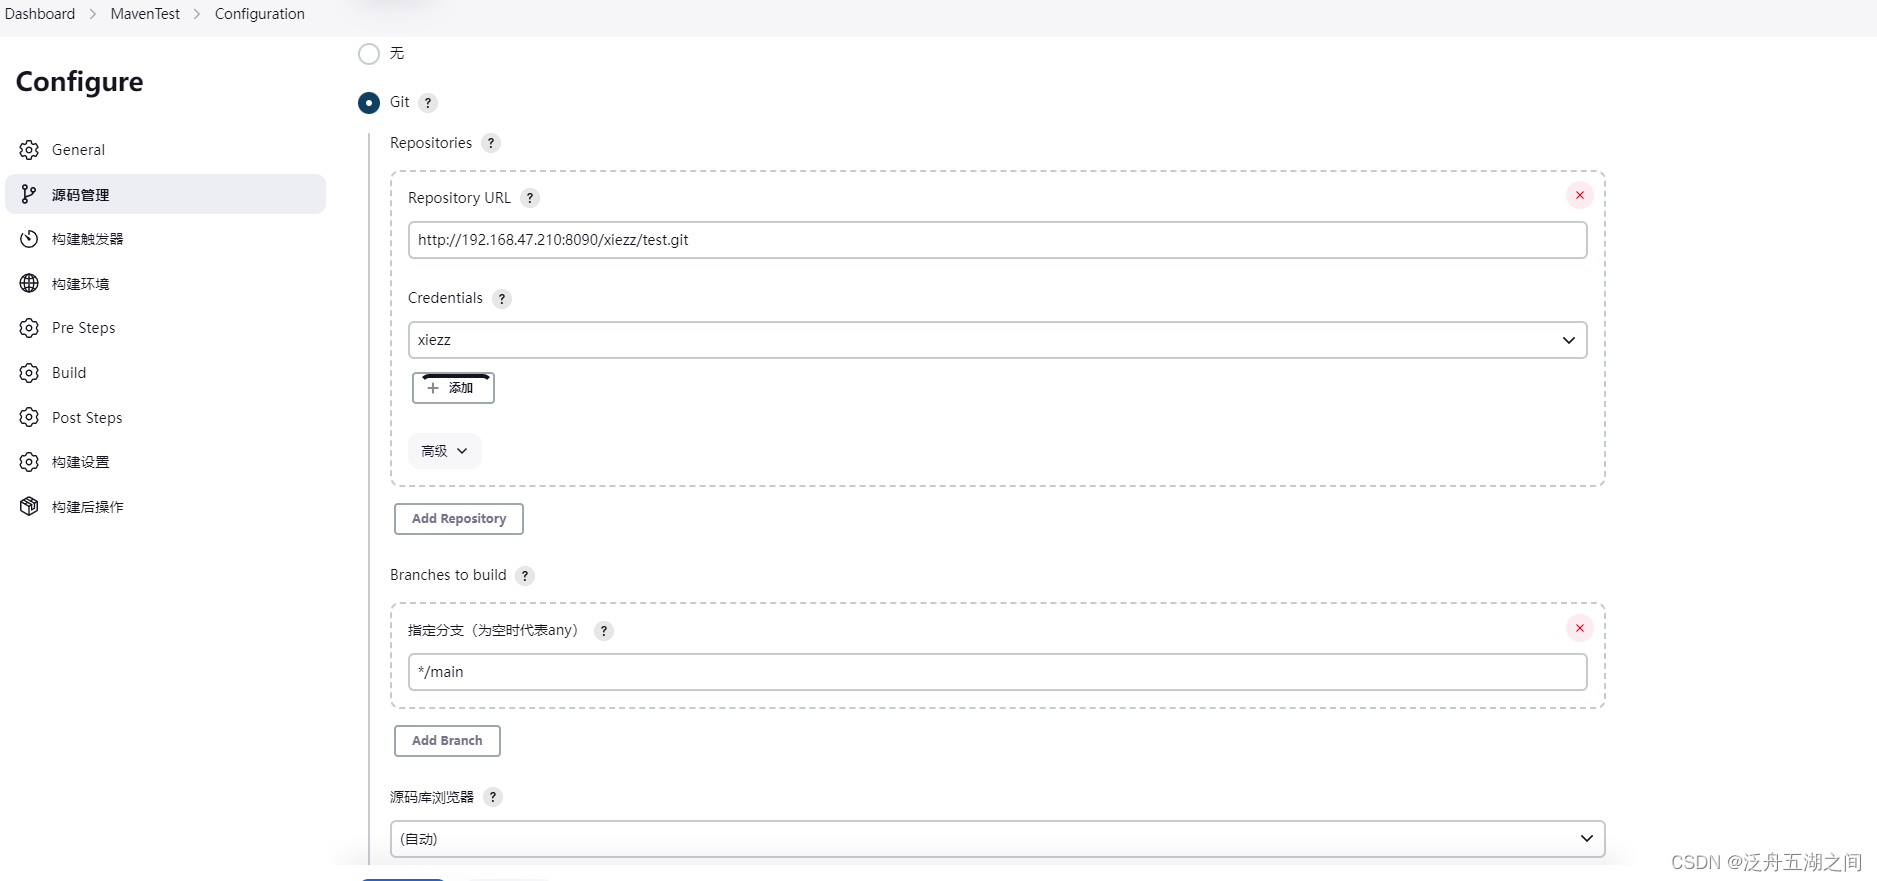Image resolution: width=1877 pixels, height=881 pixels.
Task: Click the 构建触发器 clock icon
Action: (29, 239)
